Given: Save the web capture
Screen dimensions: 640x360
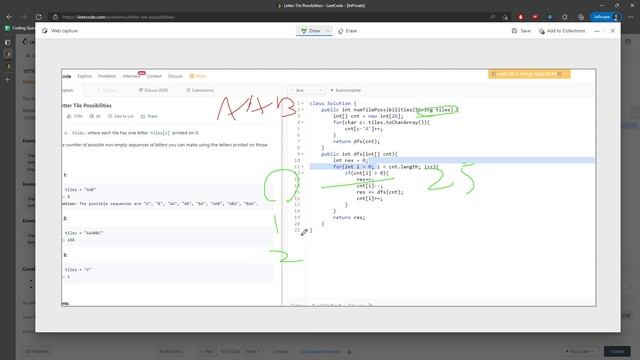Looking at the screenshot, I should pyautogui.click(x=521, y=31).
